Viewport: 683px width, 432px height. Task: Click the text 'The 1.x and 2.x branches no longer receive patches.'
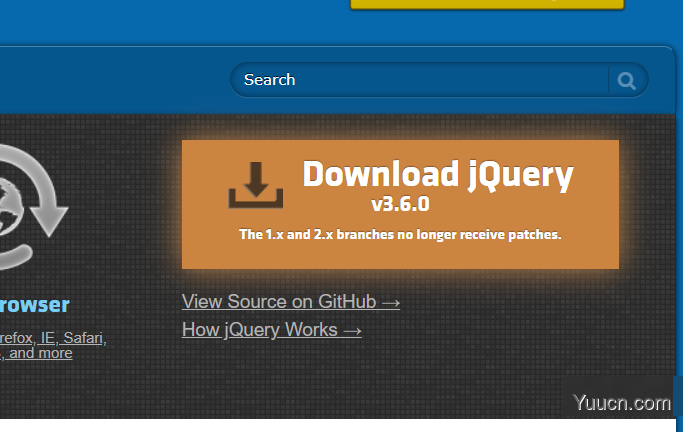pos(400,234)
